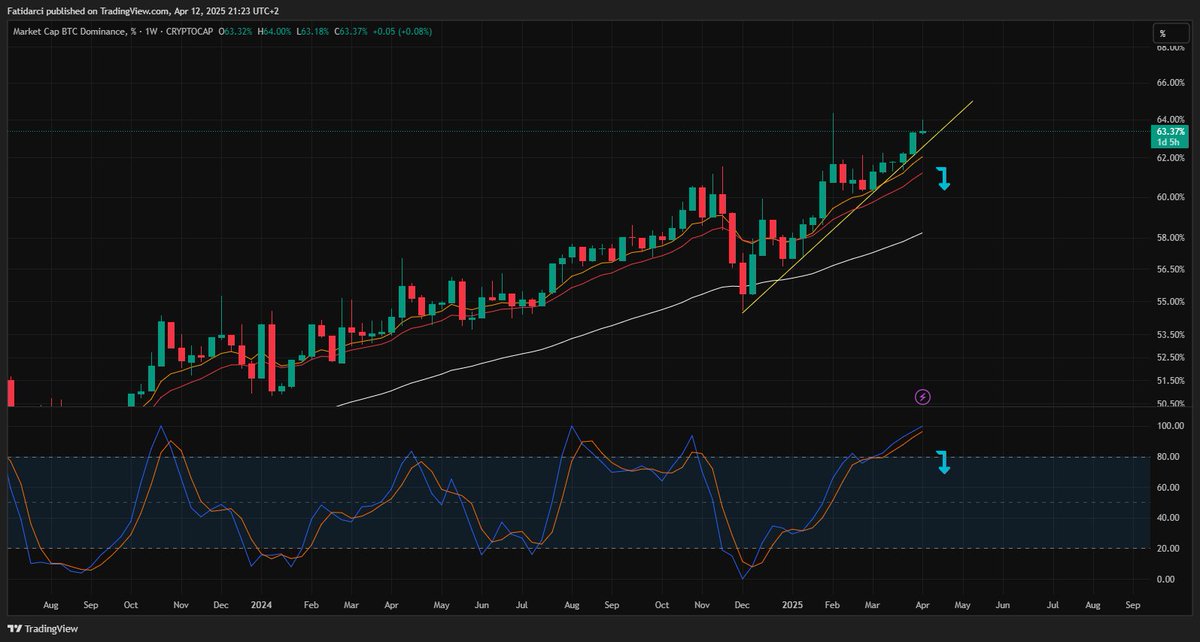
Task: Click the high value H64.00%
Action: (277, 32)
